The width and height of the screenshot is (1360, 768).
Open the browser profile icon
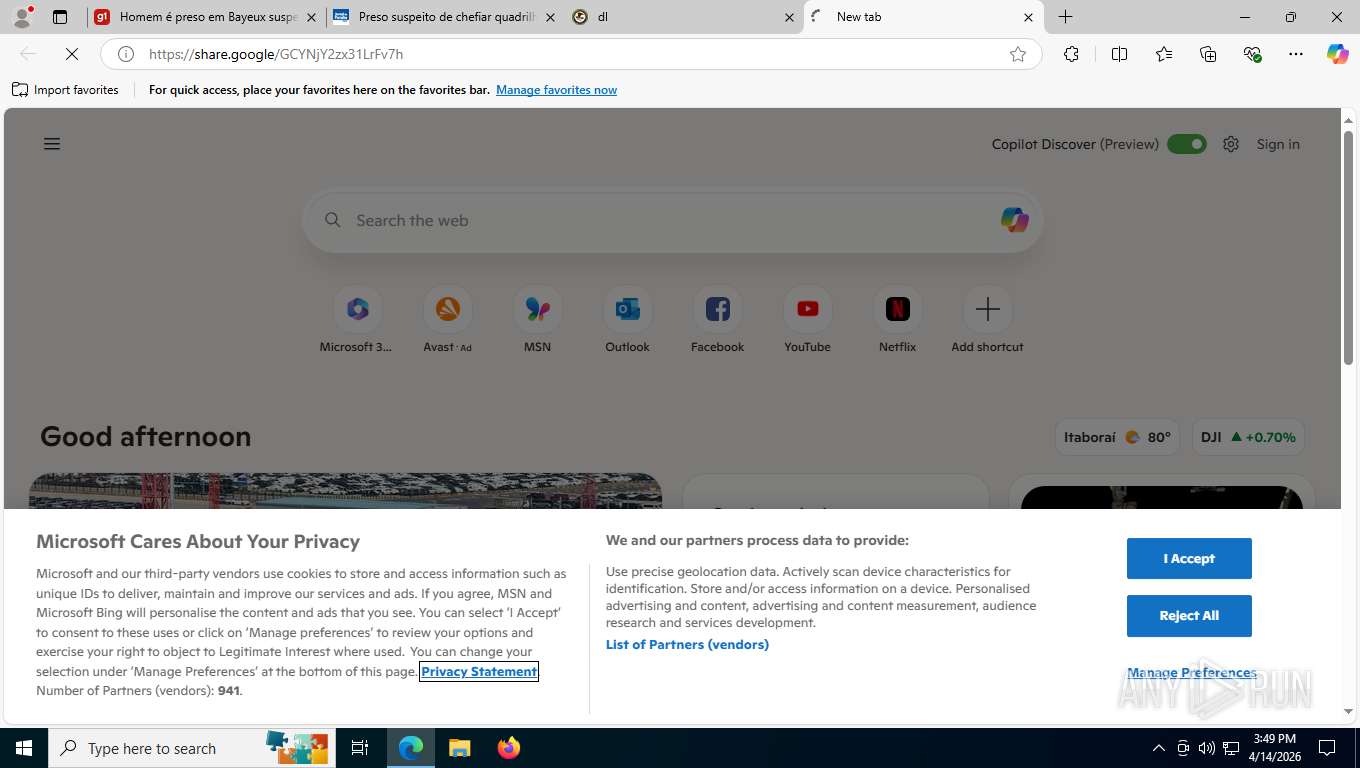click(22, 17)
